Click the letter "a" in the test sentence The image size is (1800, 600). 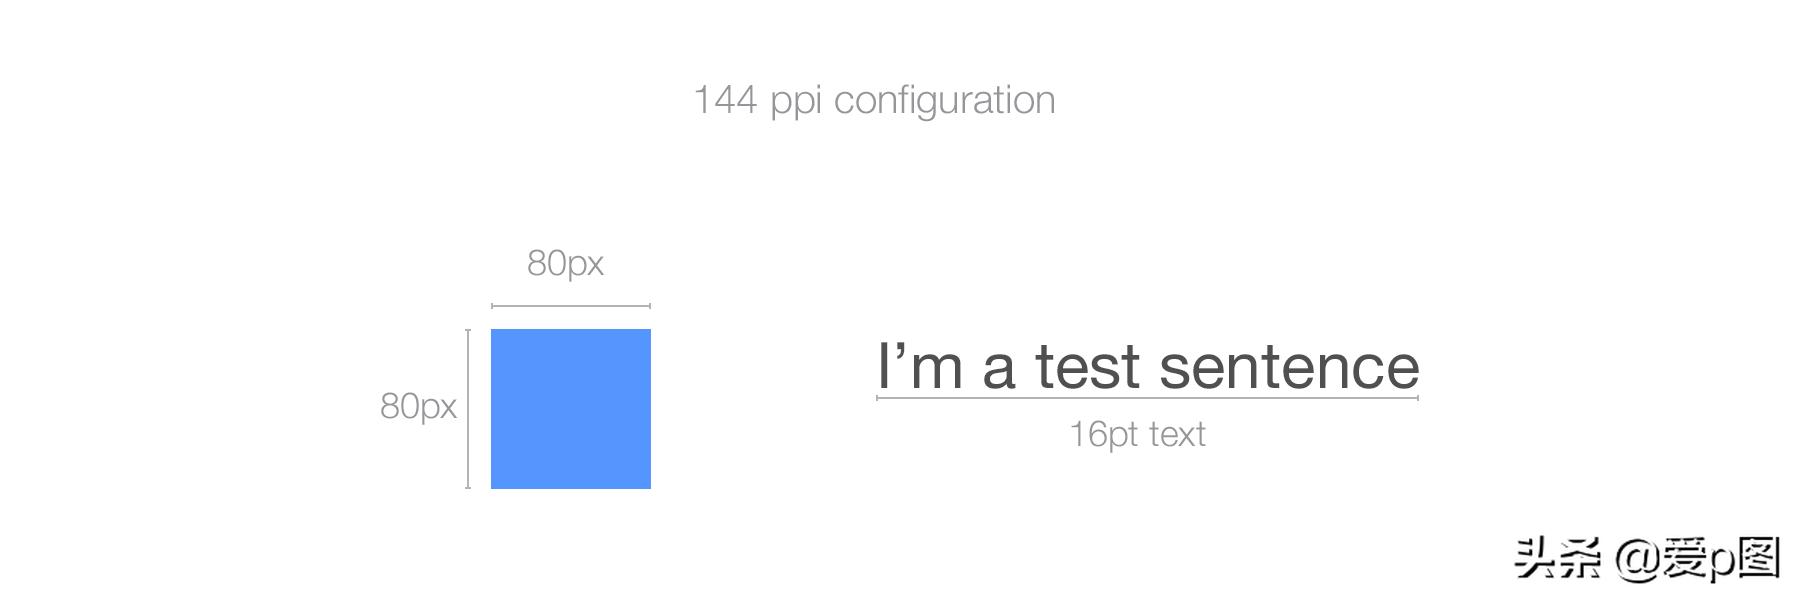(x=999, y=369)
